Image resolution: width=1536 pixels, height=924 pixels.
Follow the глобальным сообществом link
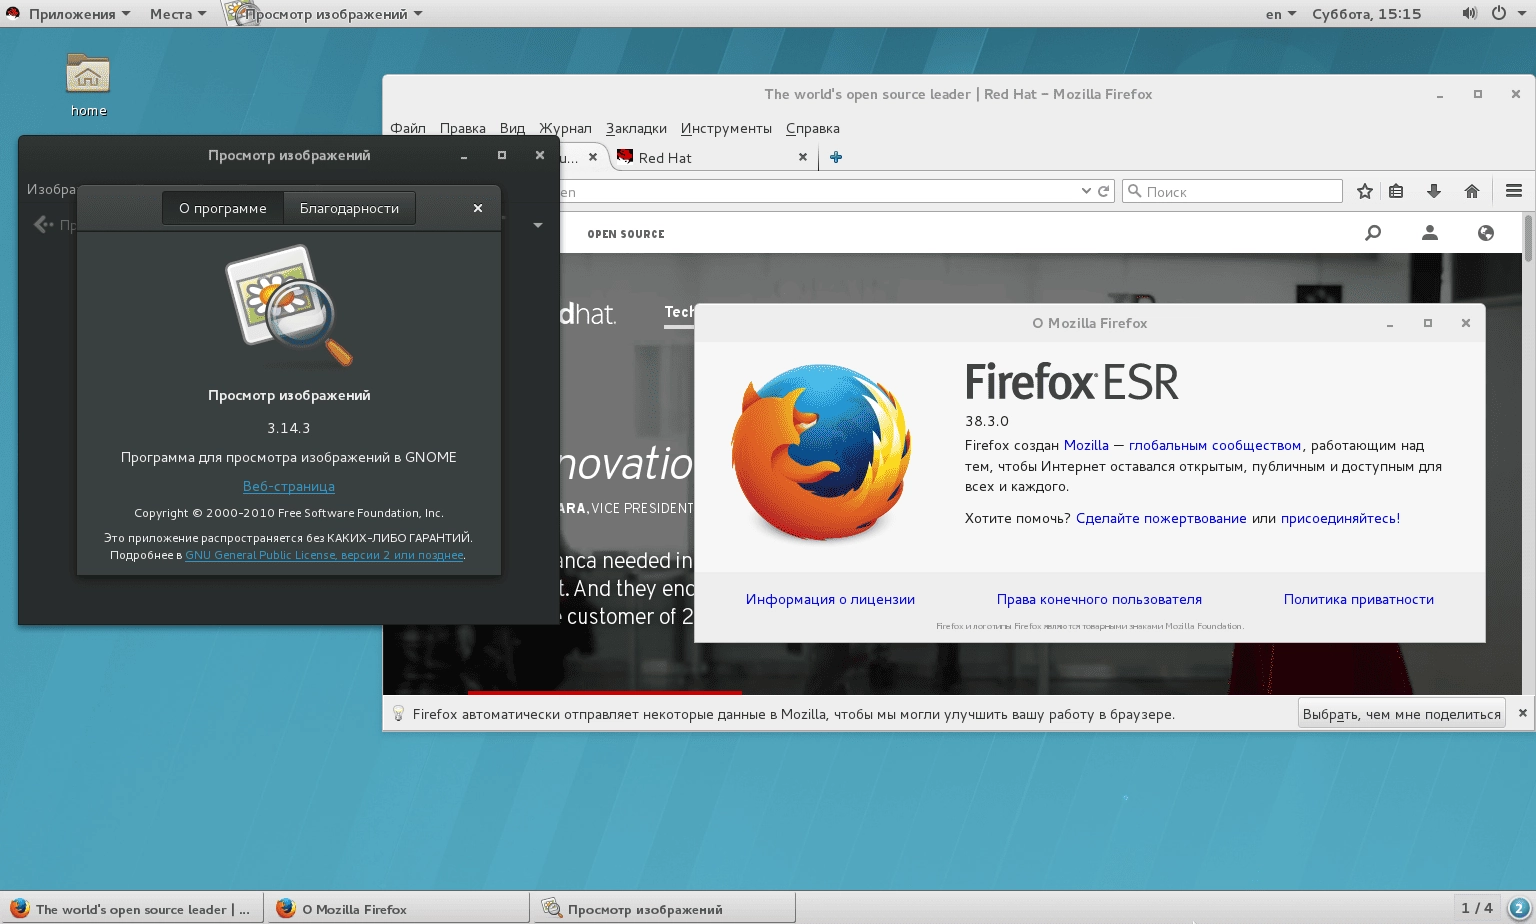click(x=1215, y=445)
